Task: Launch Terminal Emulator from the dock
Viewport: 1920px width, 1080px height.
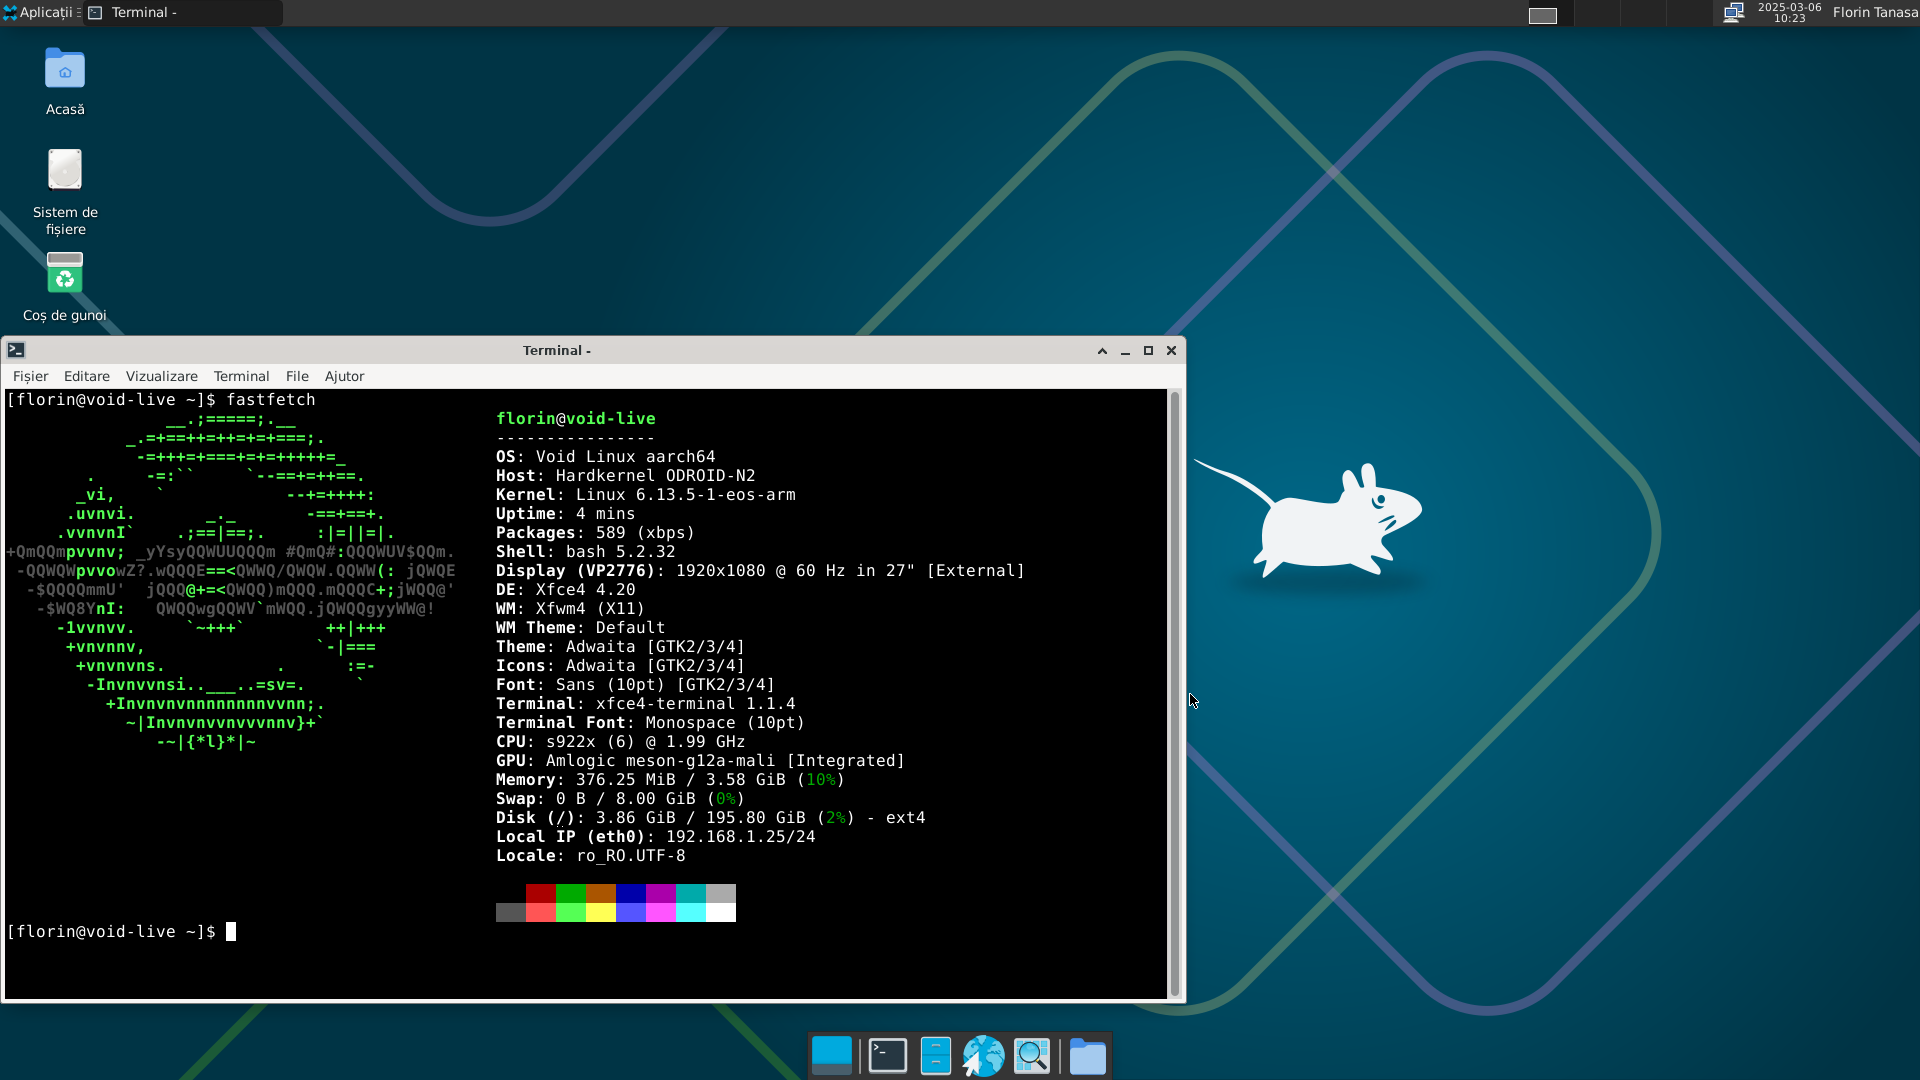Action: tap(888, 1056)
